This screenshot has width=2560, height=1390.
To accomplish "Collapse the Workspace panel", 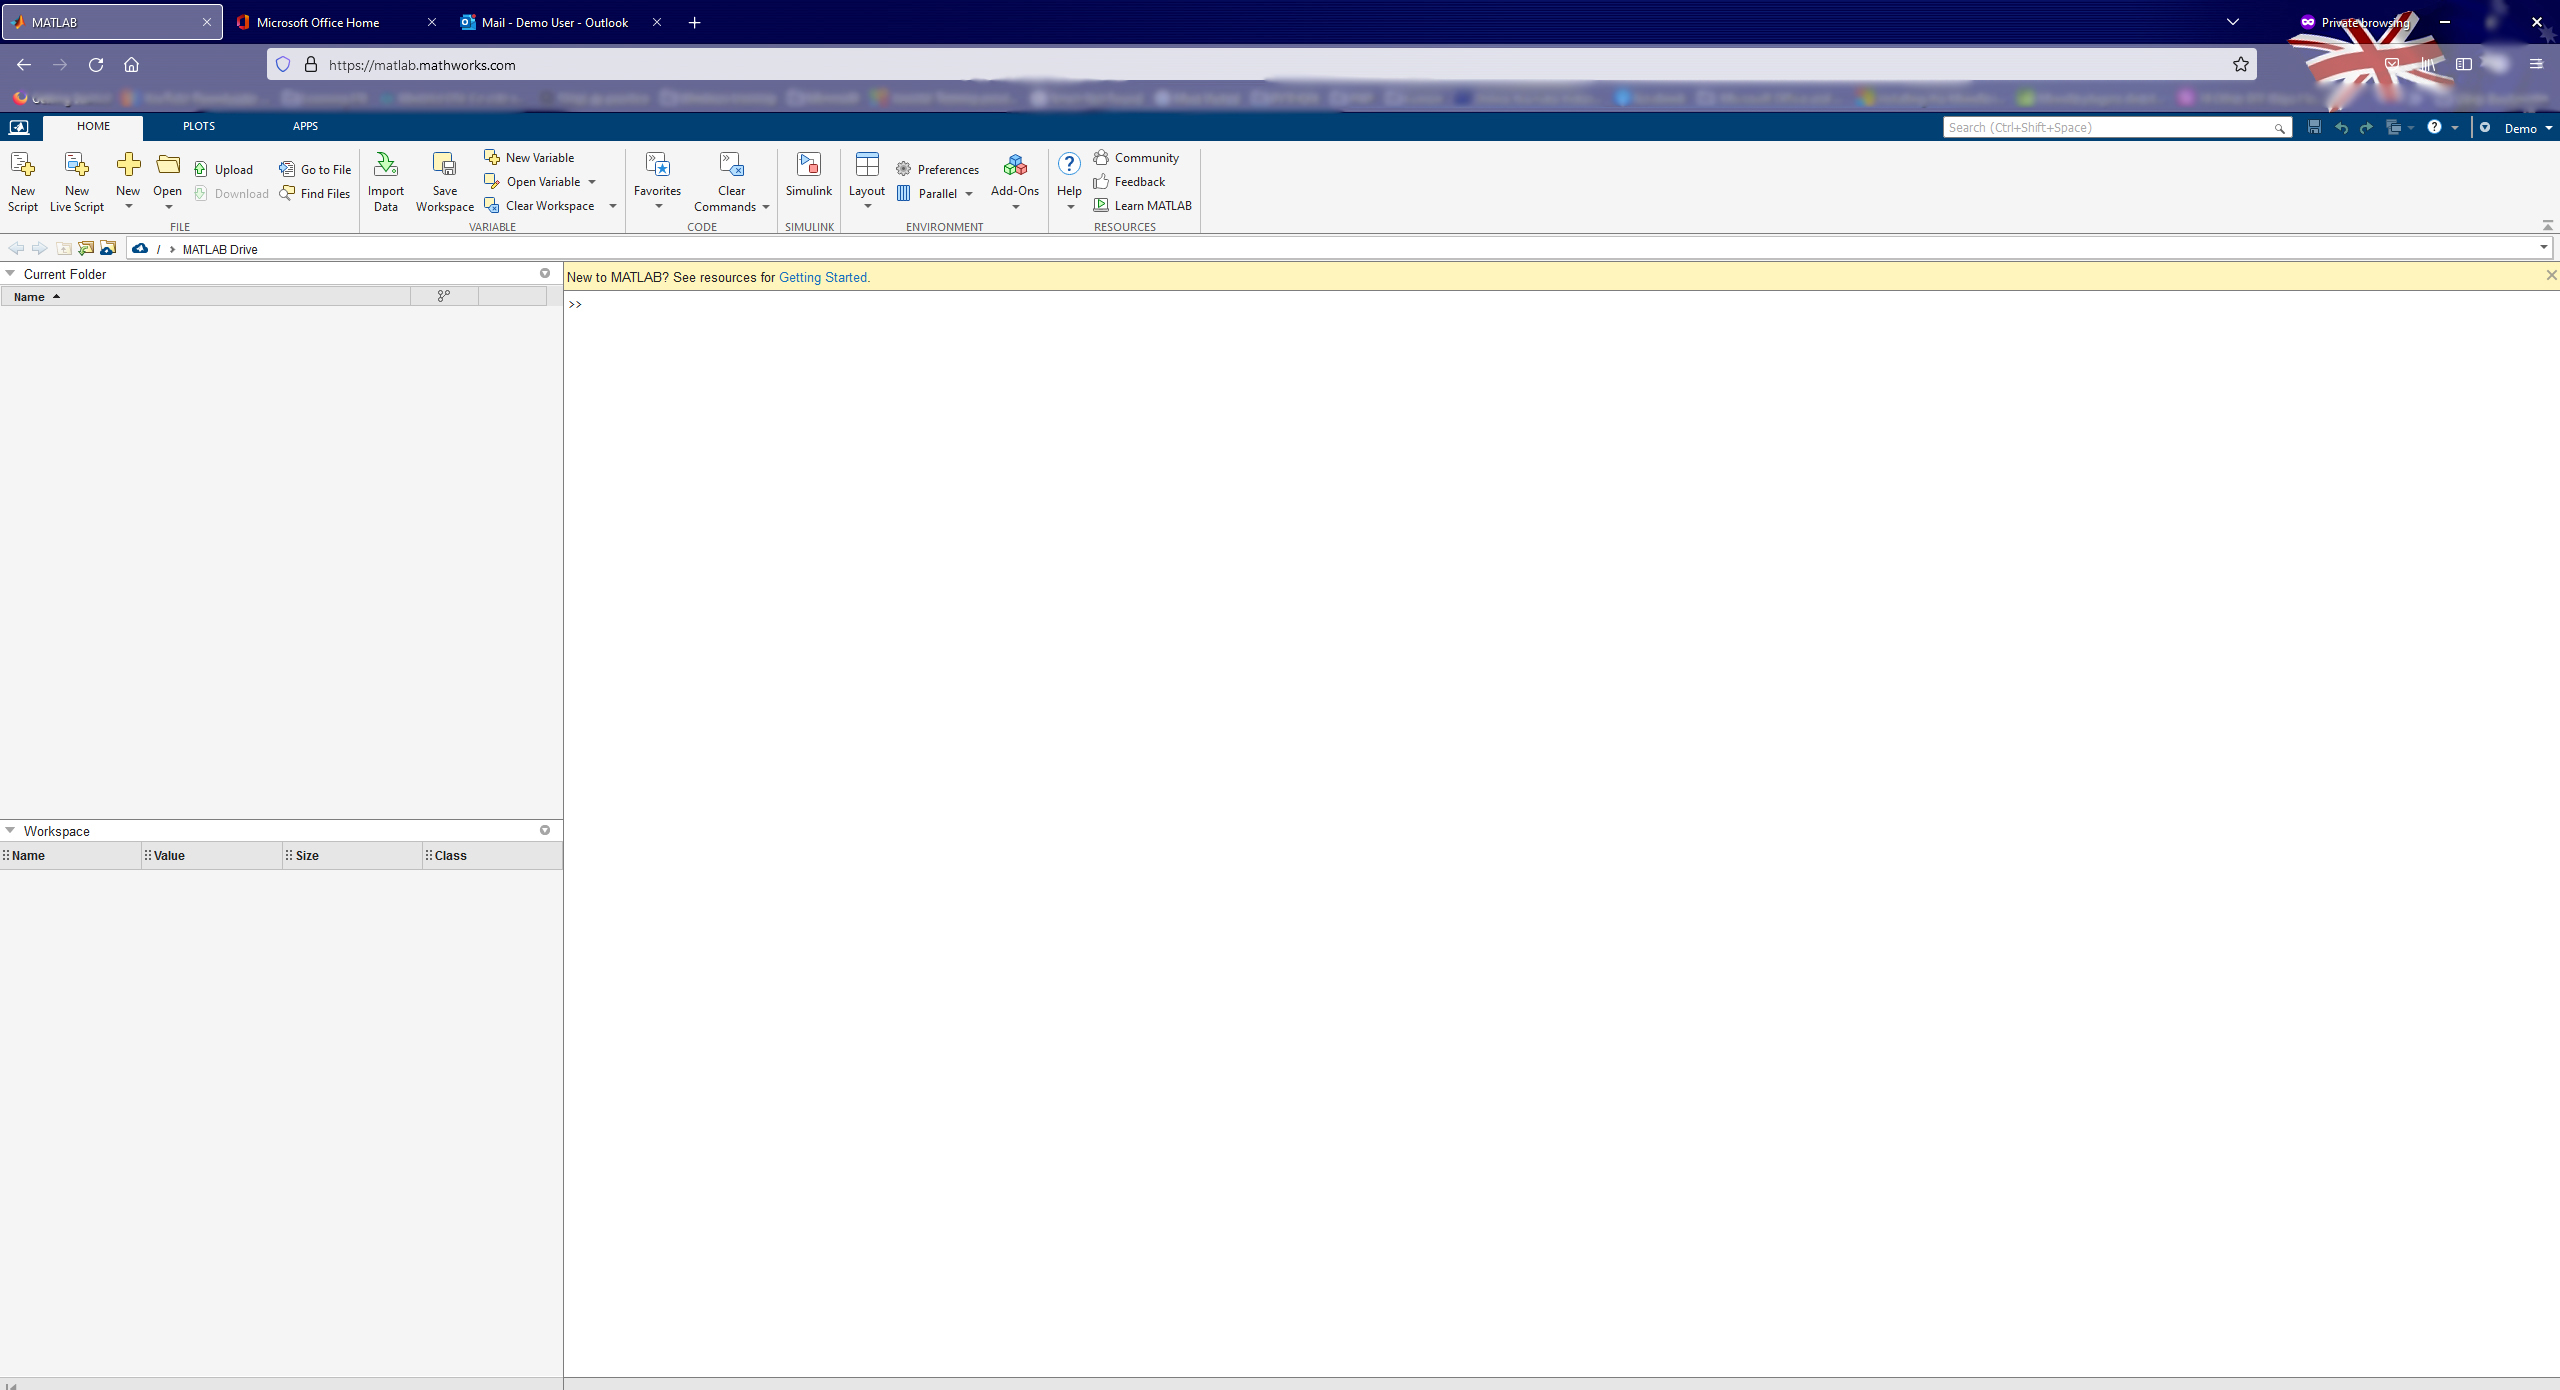I will [x=10, y=830].
